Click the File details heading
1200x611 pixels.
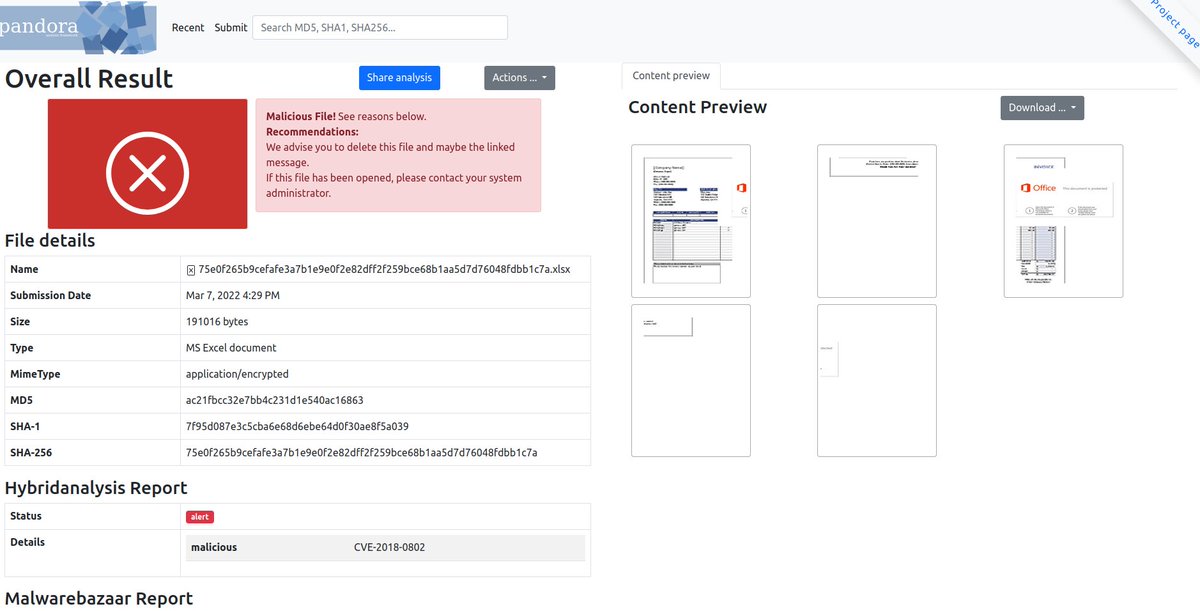tap(50, 241)
